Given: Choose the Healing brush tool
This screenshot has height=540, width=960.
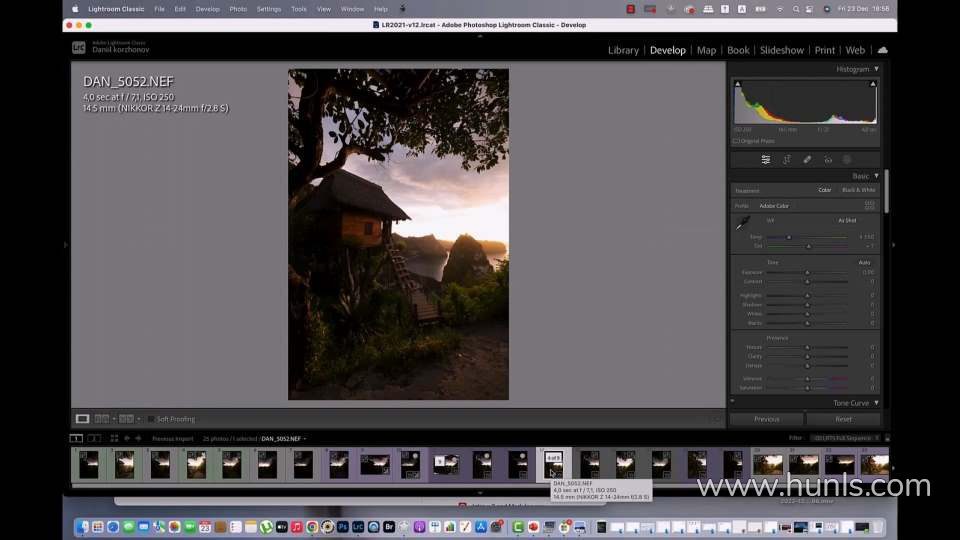Looking at the screenshot, I should click(x=807, y=160).
